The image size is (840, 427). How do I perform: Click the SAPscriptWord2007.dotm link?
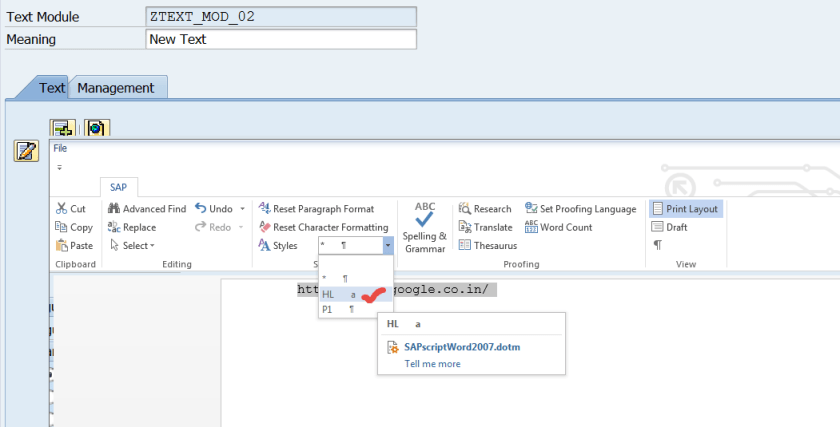coord(462,347)
